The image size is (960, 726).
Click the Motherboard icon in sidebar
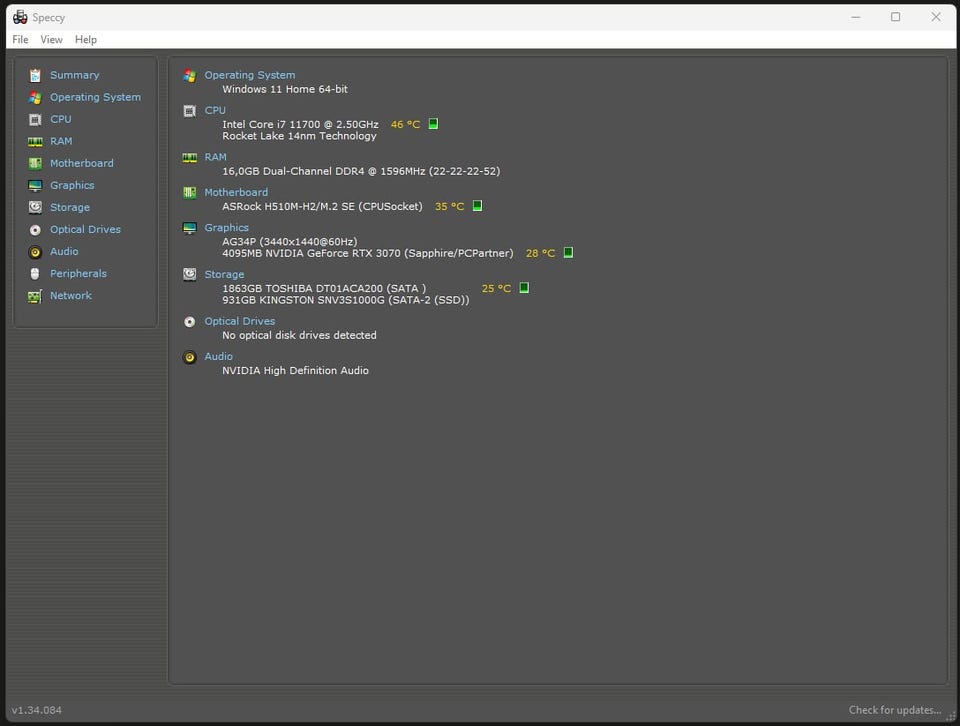[35, 163]
